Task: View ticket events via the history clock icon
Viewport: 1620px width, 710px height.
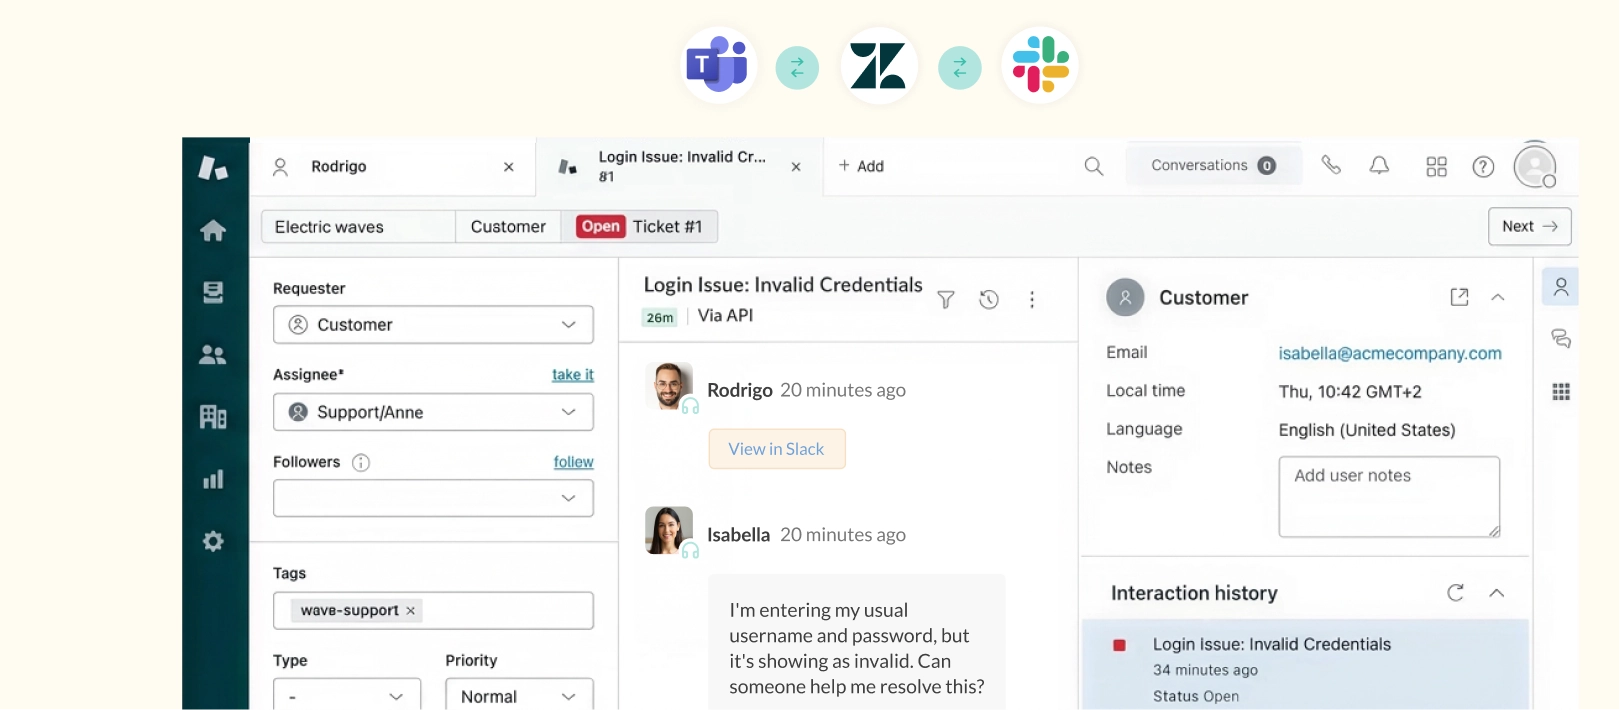Action: pyautogui.click(x=989, y=299)
